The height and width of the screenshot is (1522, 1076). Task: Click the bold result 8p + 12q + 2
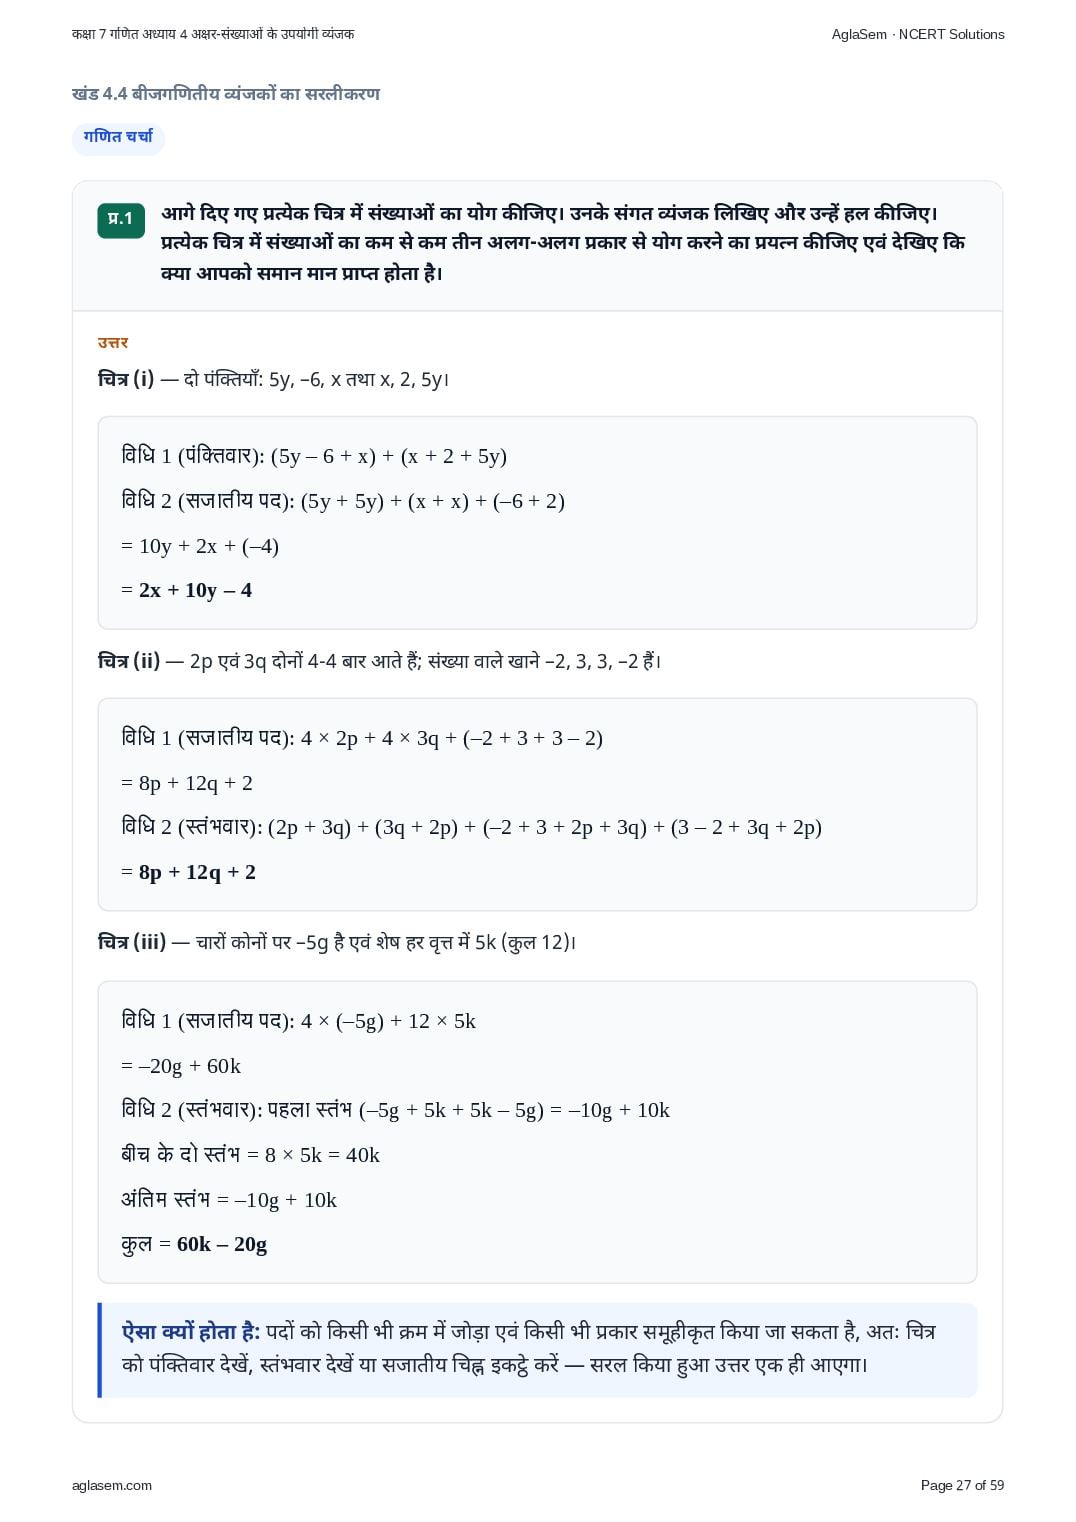click(x=197, y=872)
